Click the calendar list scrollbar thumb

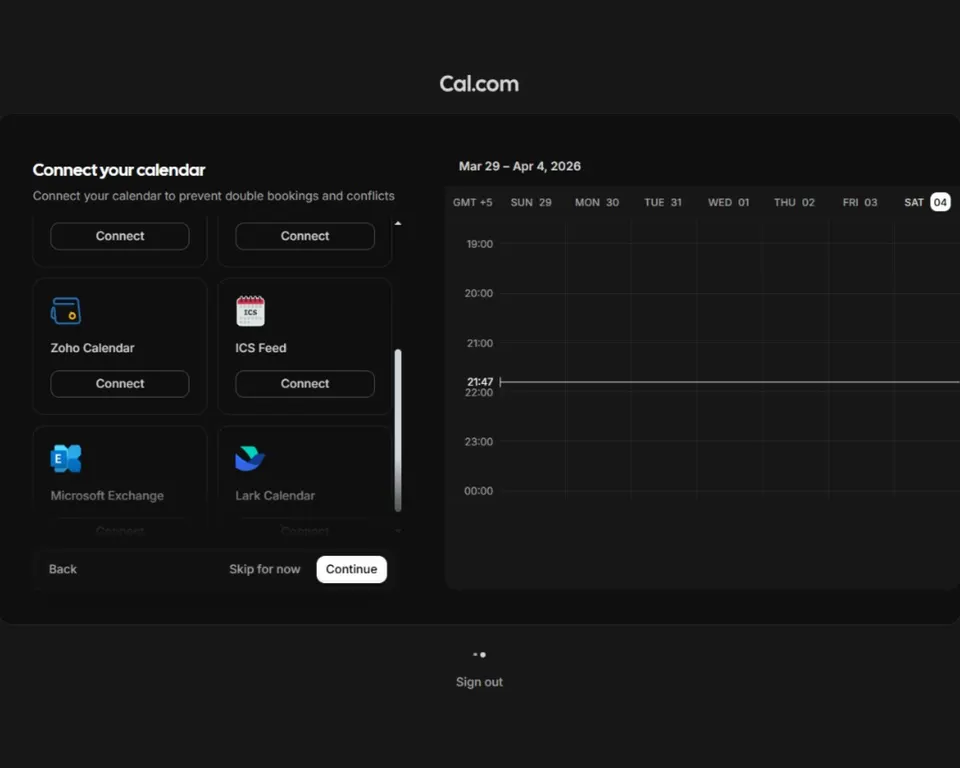[x=398, y=430]
